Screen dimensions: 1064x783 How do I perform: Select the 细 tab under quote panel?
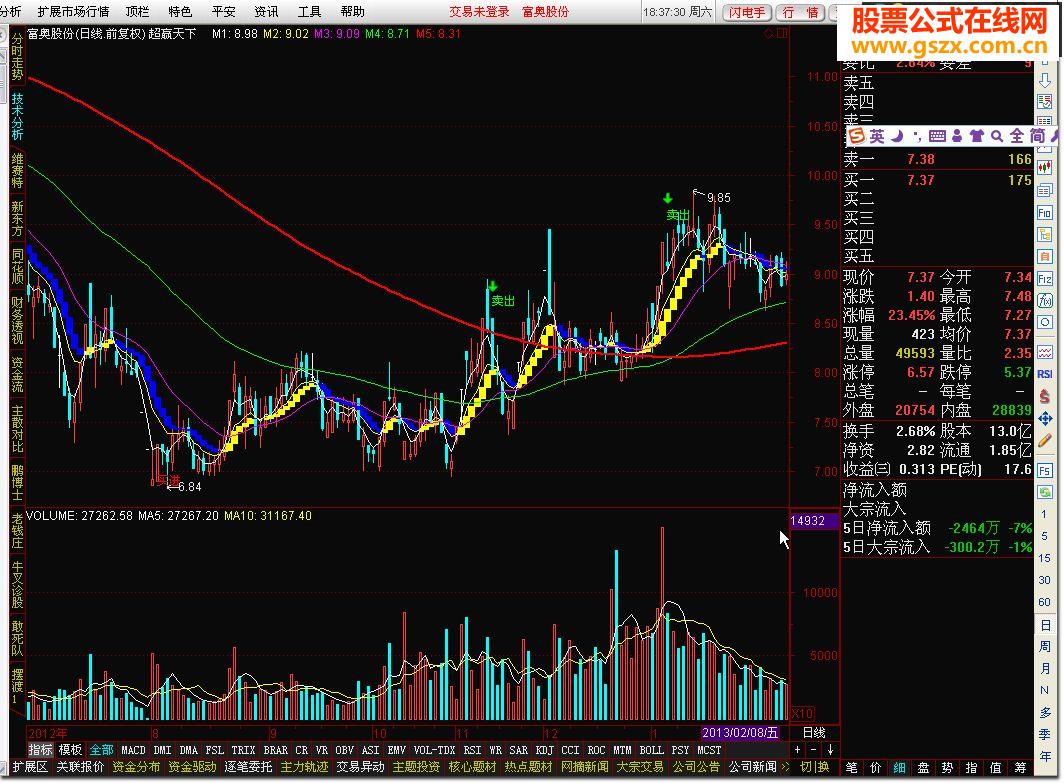tap(899, 767)
